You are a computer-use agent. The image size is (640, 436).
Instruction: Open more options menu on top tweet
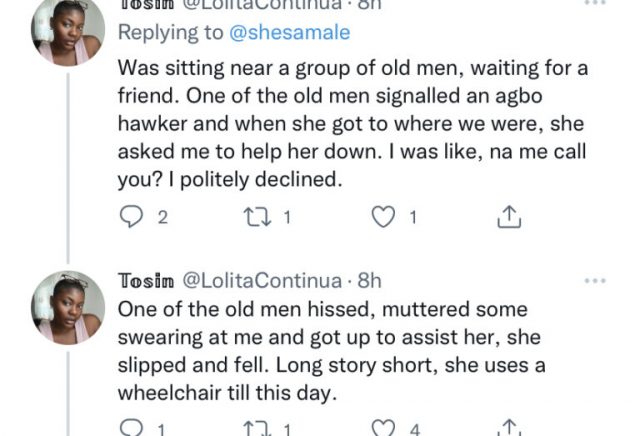pyautogui.click(x=594, y=4)
